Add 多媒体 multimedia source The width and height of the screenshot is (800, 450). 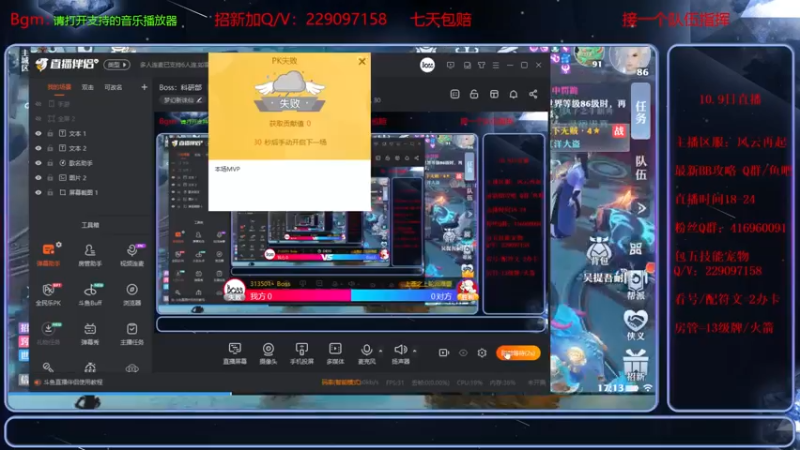[335, 353]
